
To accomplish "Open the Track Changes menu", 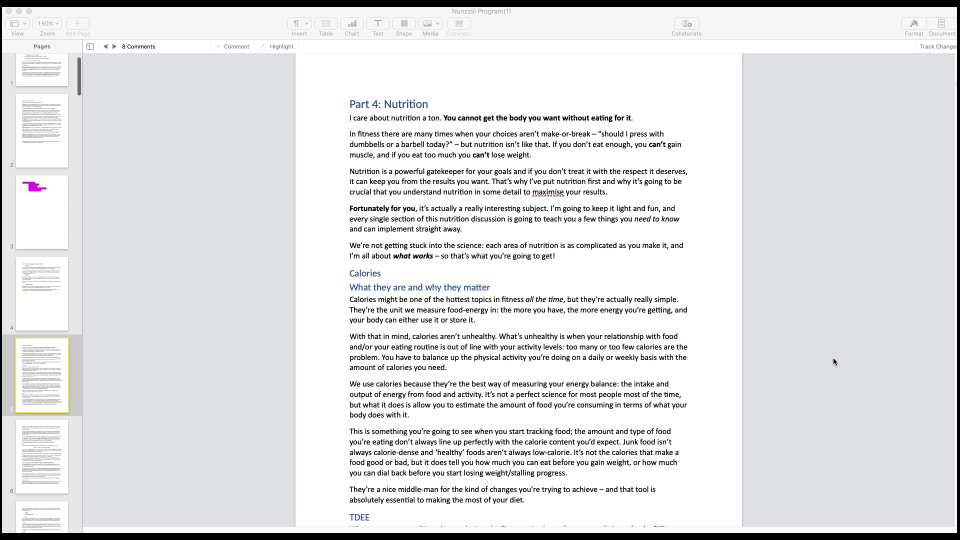I will (937, 46).
